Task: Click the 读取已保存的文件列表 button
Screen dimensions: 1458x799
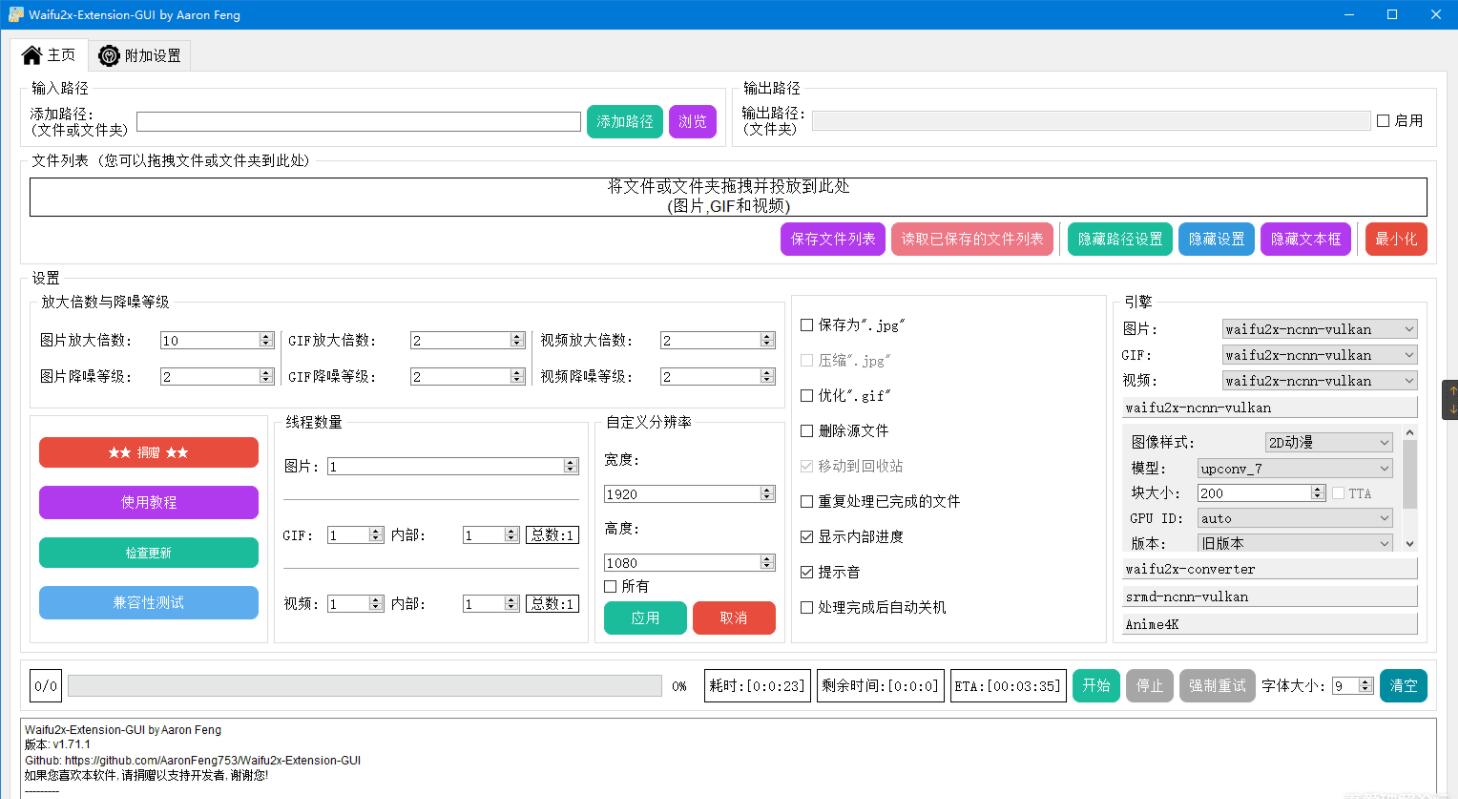Action: click(x=972, y=239)
